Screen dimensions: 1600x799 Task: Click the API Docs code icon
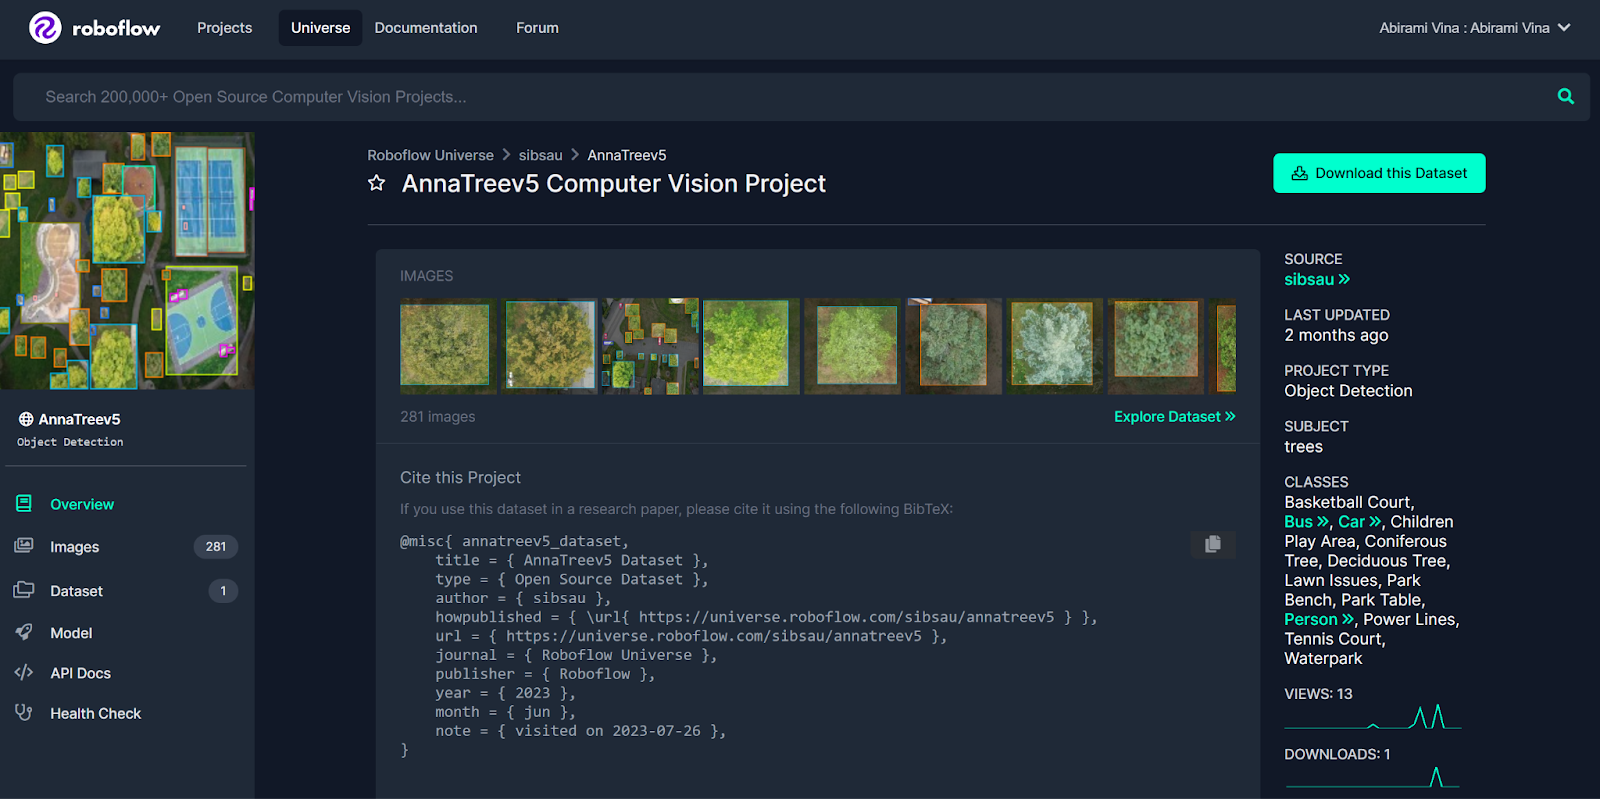pyautogui.click(x=24, y=673)
